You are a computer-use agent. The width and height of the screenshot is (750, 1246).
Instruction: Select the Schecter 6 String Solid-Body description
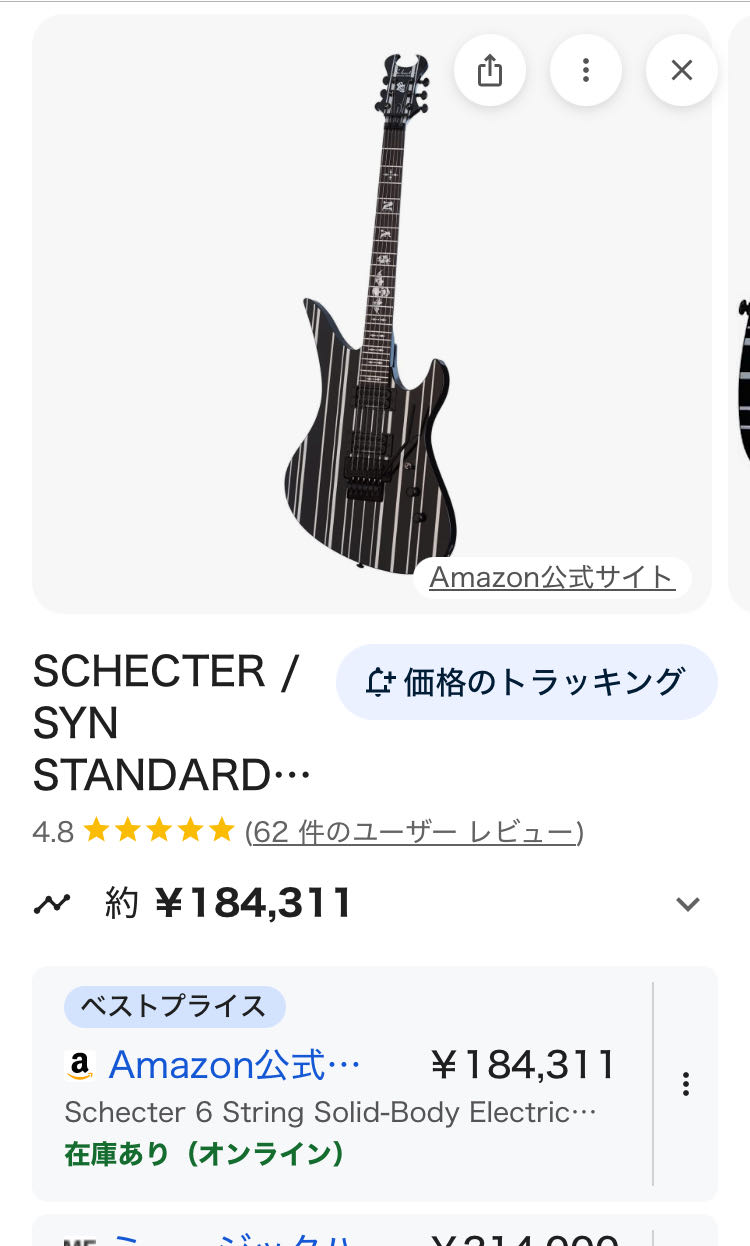click(330, 1112)
